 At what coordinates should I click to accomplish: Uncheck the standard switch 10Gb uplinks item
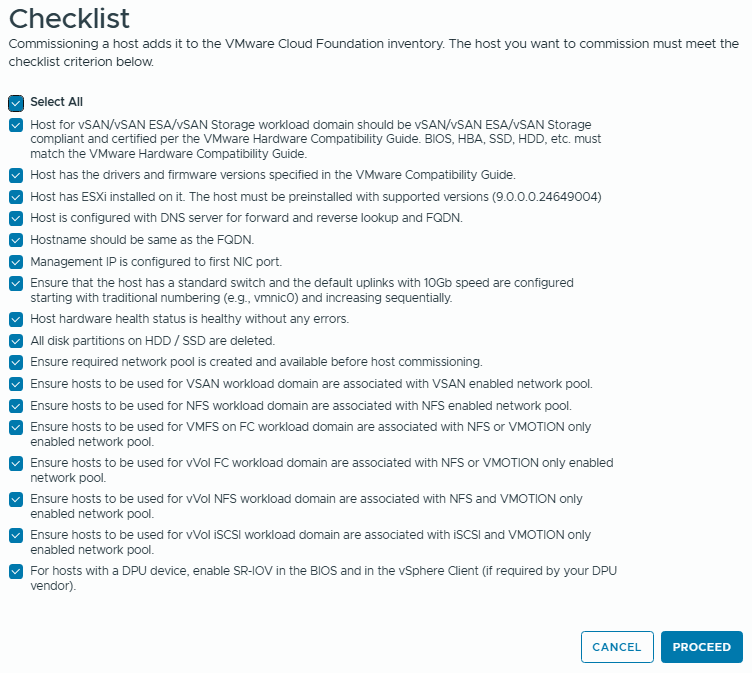pyautogui.click(x=15, y=284)
